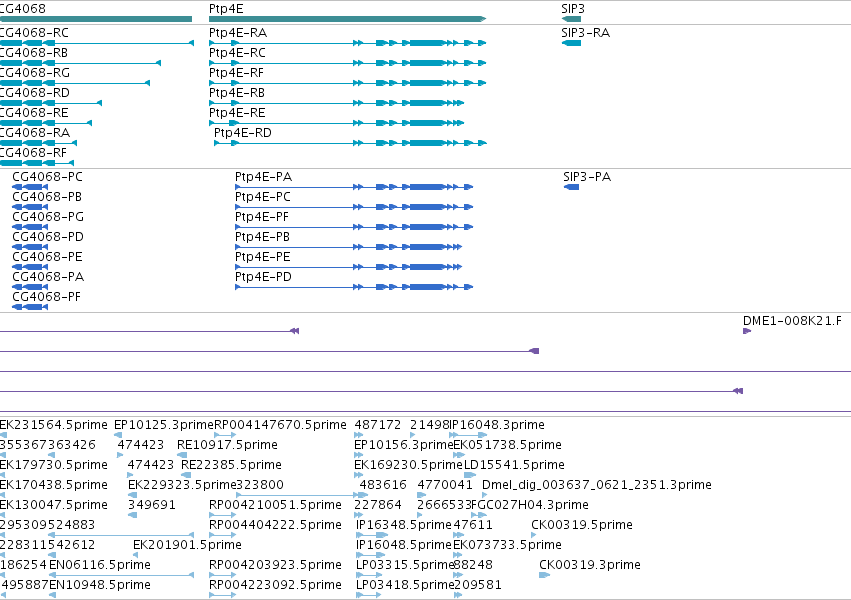Select EST LP03418.5prime
The image size is (851, 600).
(405, 585)
